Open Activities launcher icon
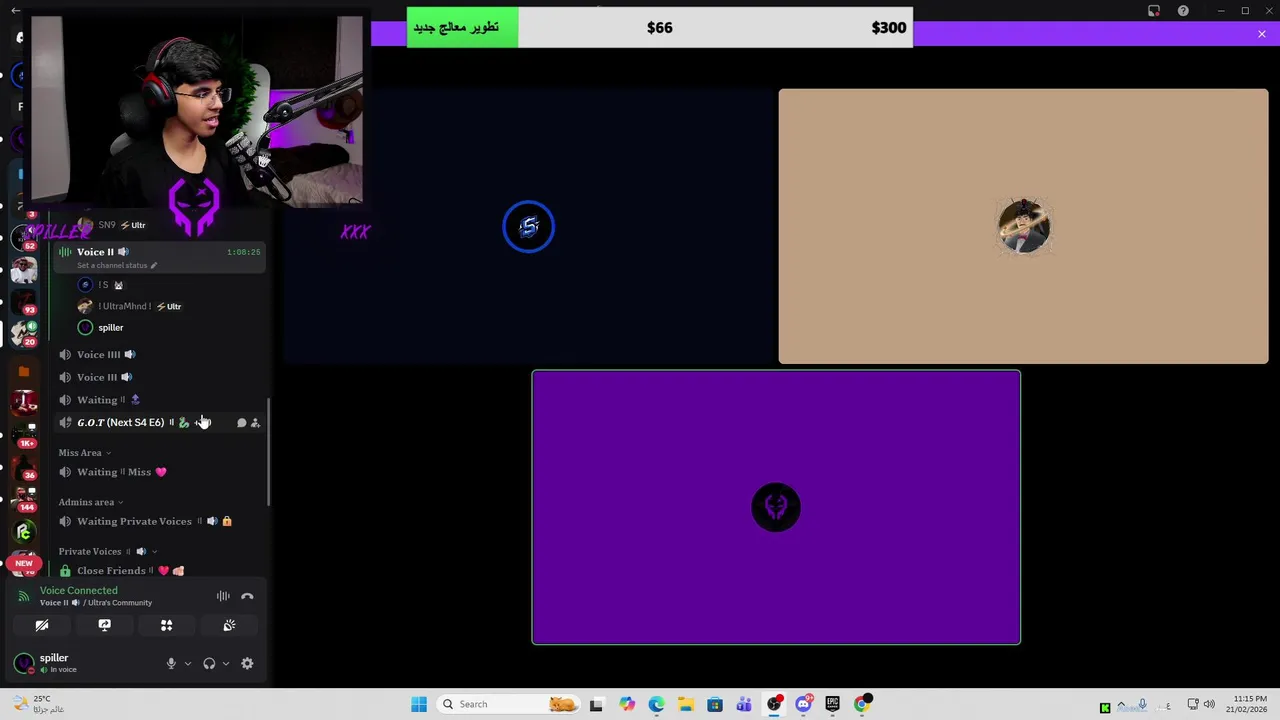 click(x=167, y=625)
